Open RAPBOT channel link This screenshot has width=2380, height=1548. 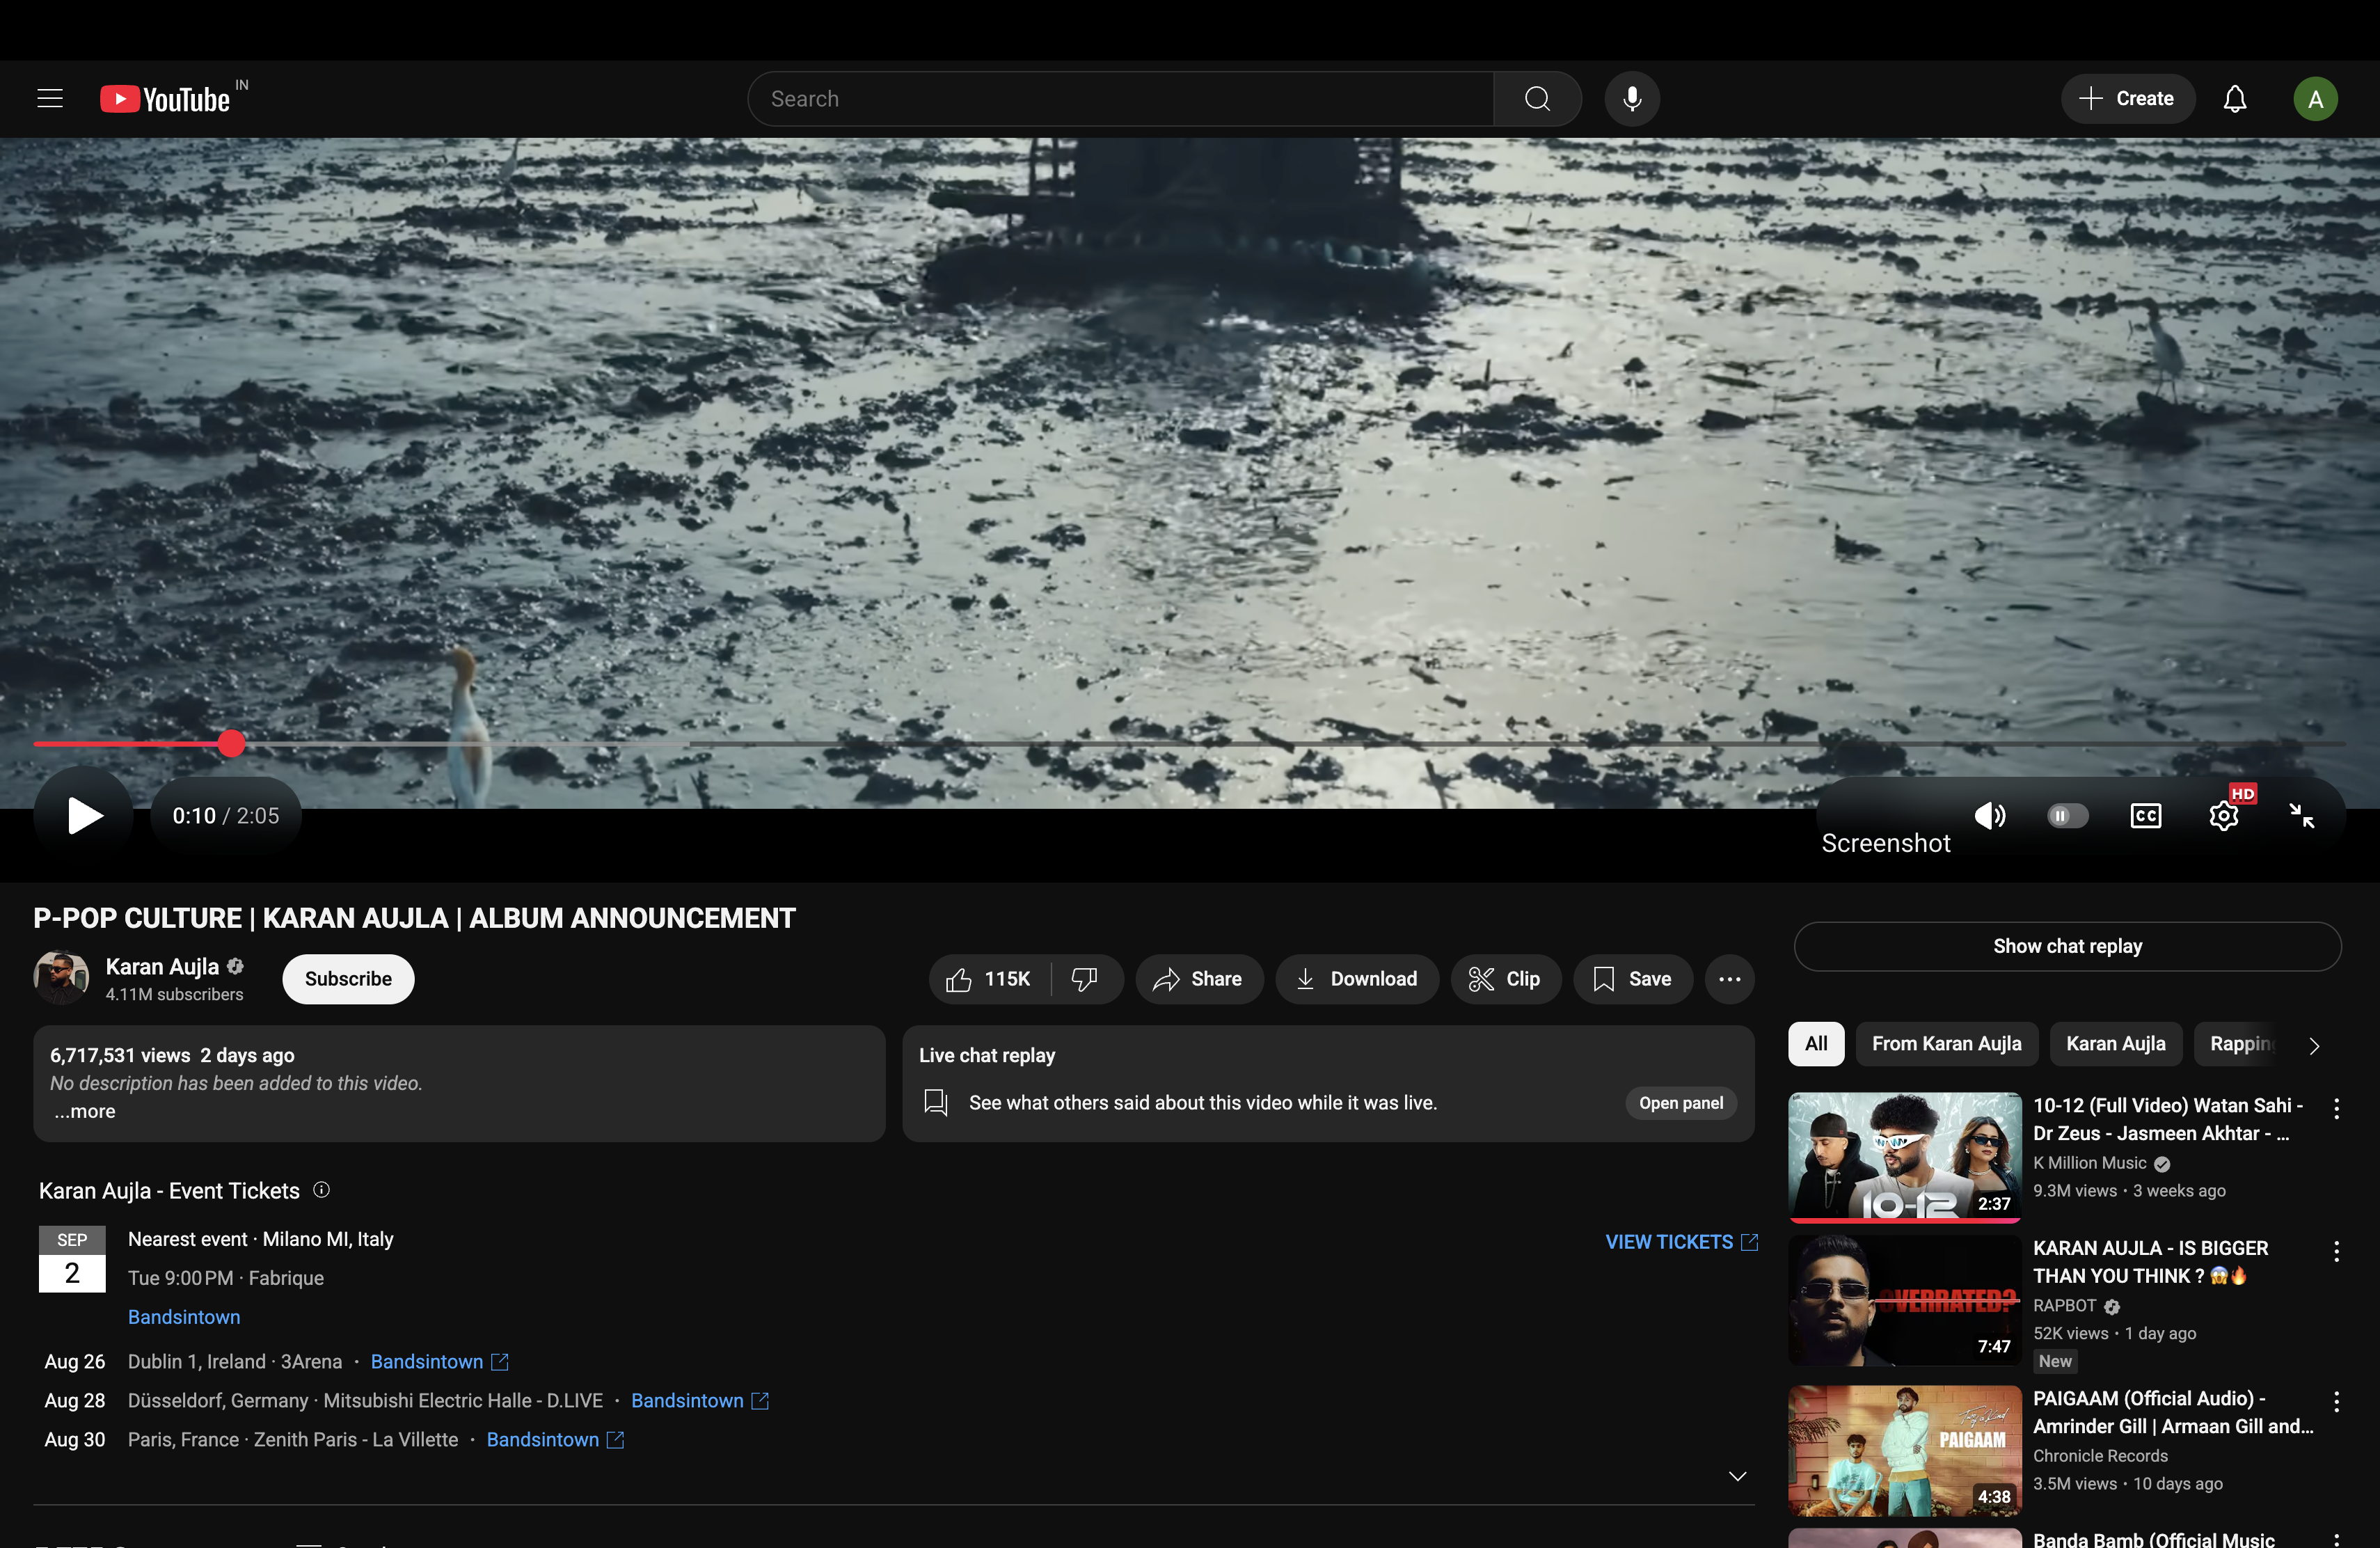pos(2064,1306)
